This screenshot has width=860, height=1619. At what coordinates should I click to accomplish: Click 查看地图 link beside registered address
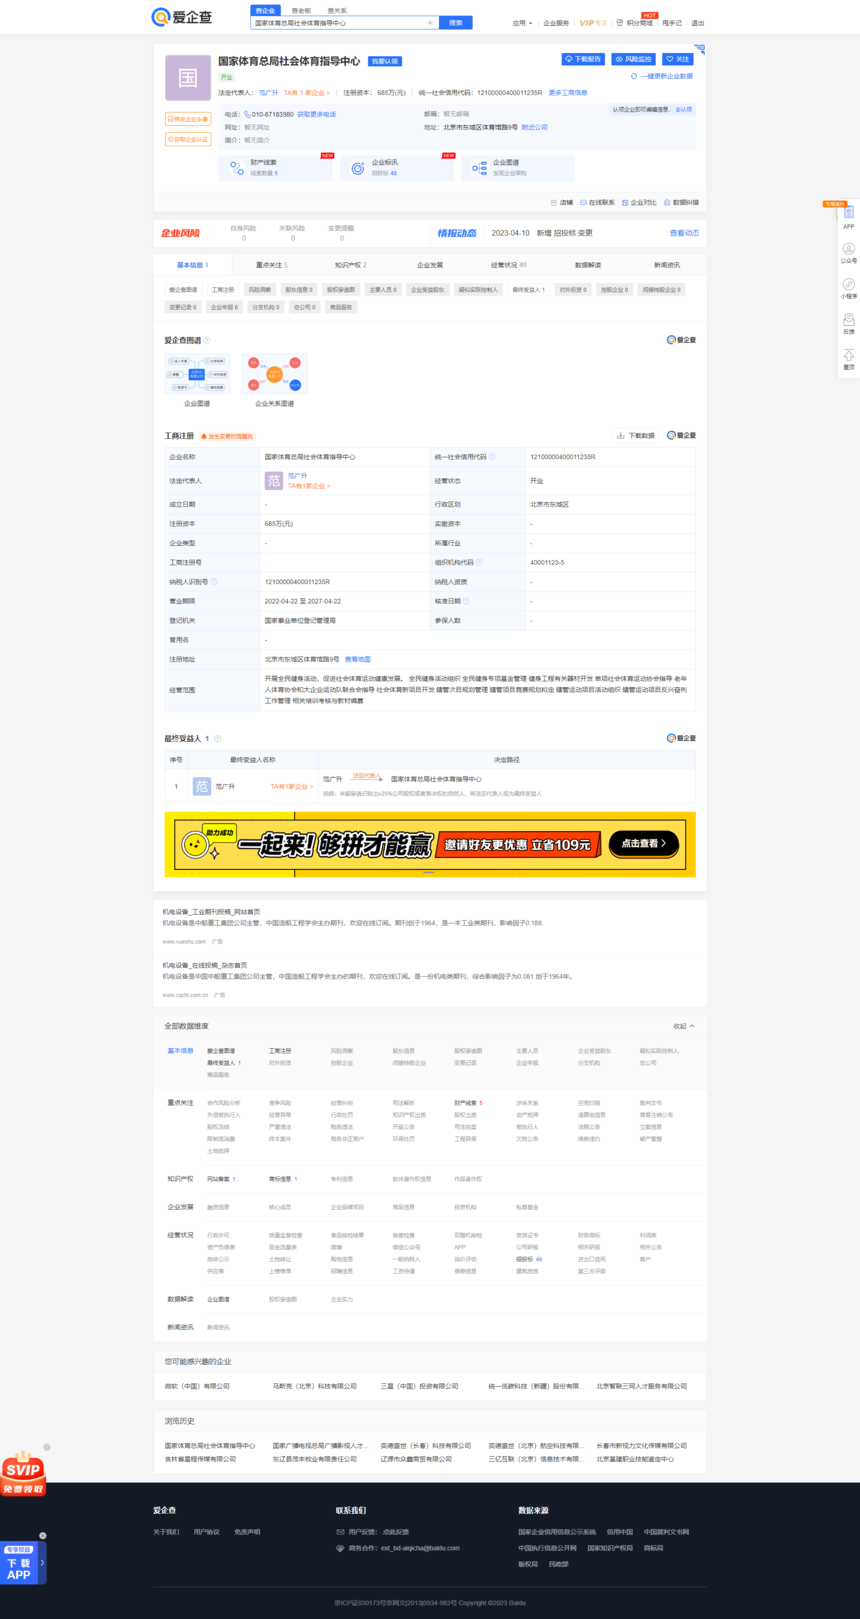358,660
